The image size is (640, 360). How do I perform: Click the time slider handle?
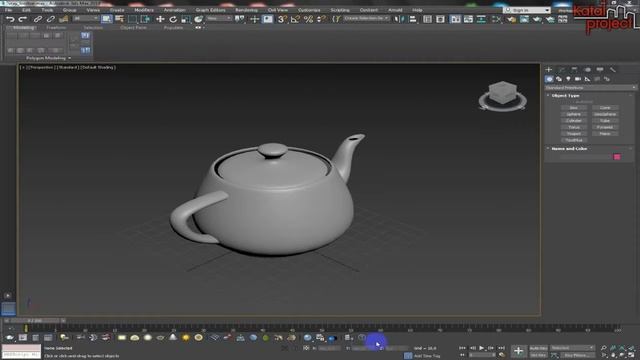point(34,320)
